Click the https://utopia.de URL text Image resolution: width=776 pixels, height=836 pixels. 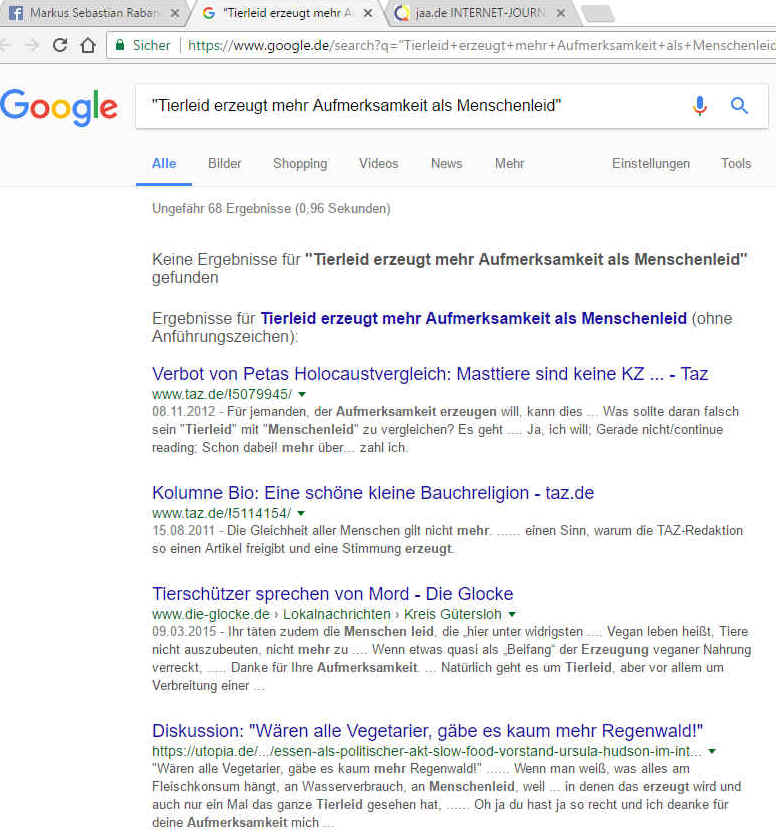pos(427,751)
